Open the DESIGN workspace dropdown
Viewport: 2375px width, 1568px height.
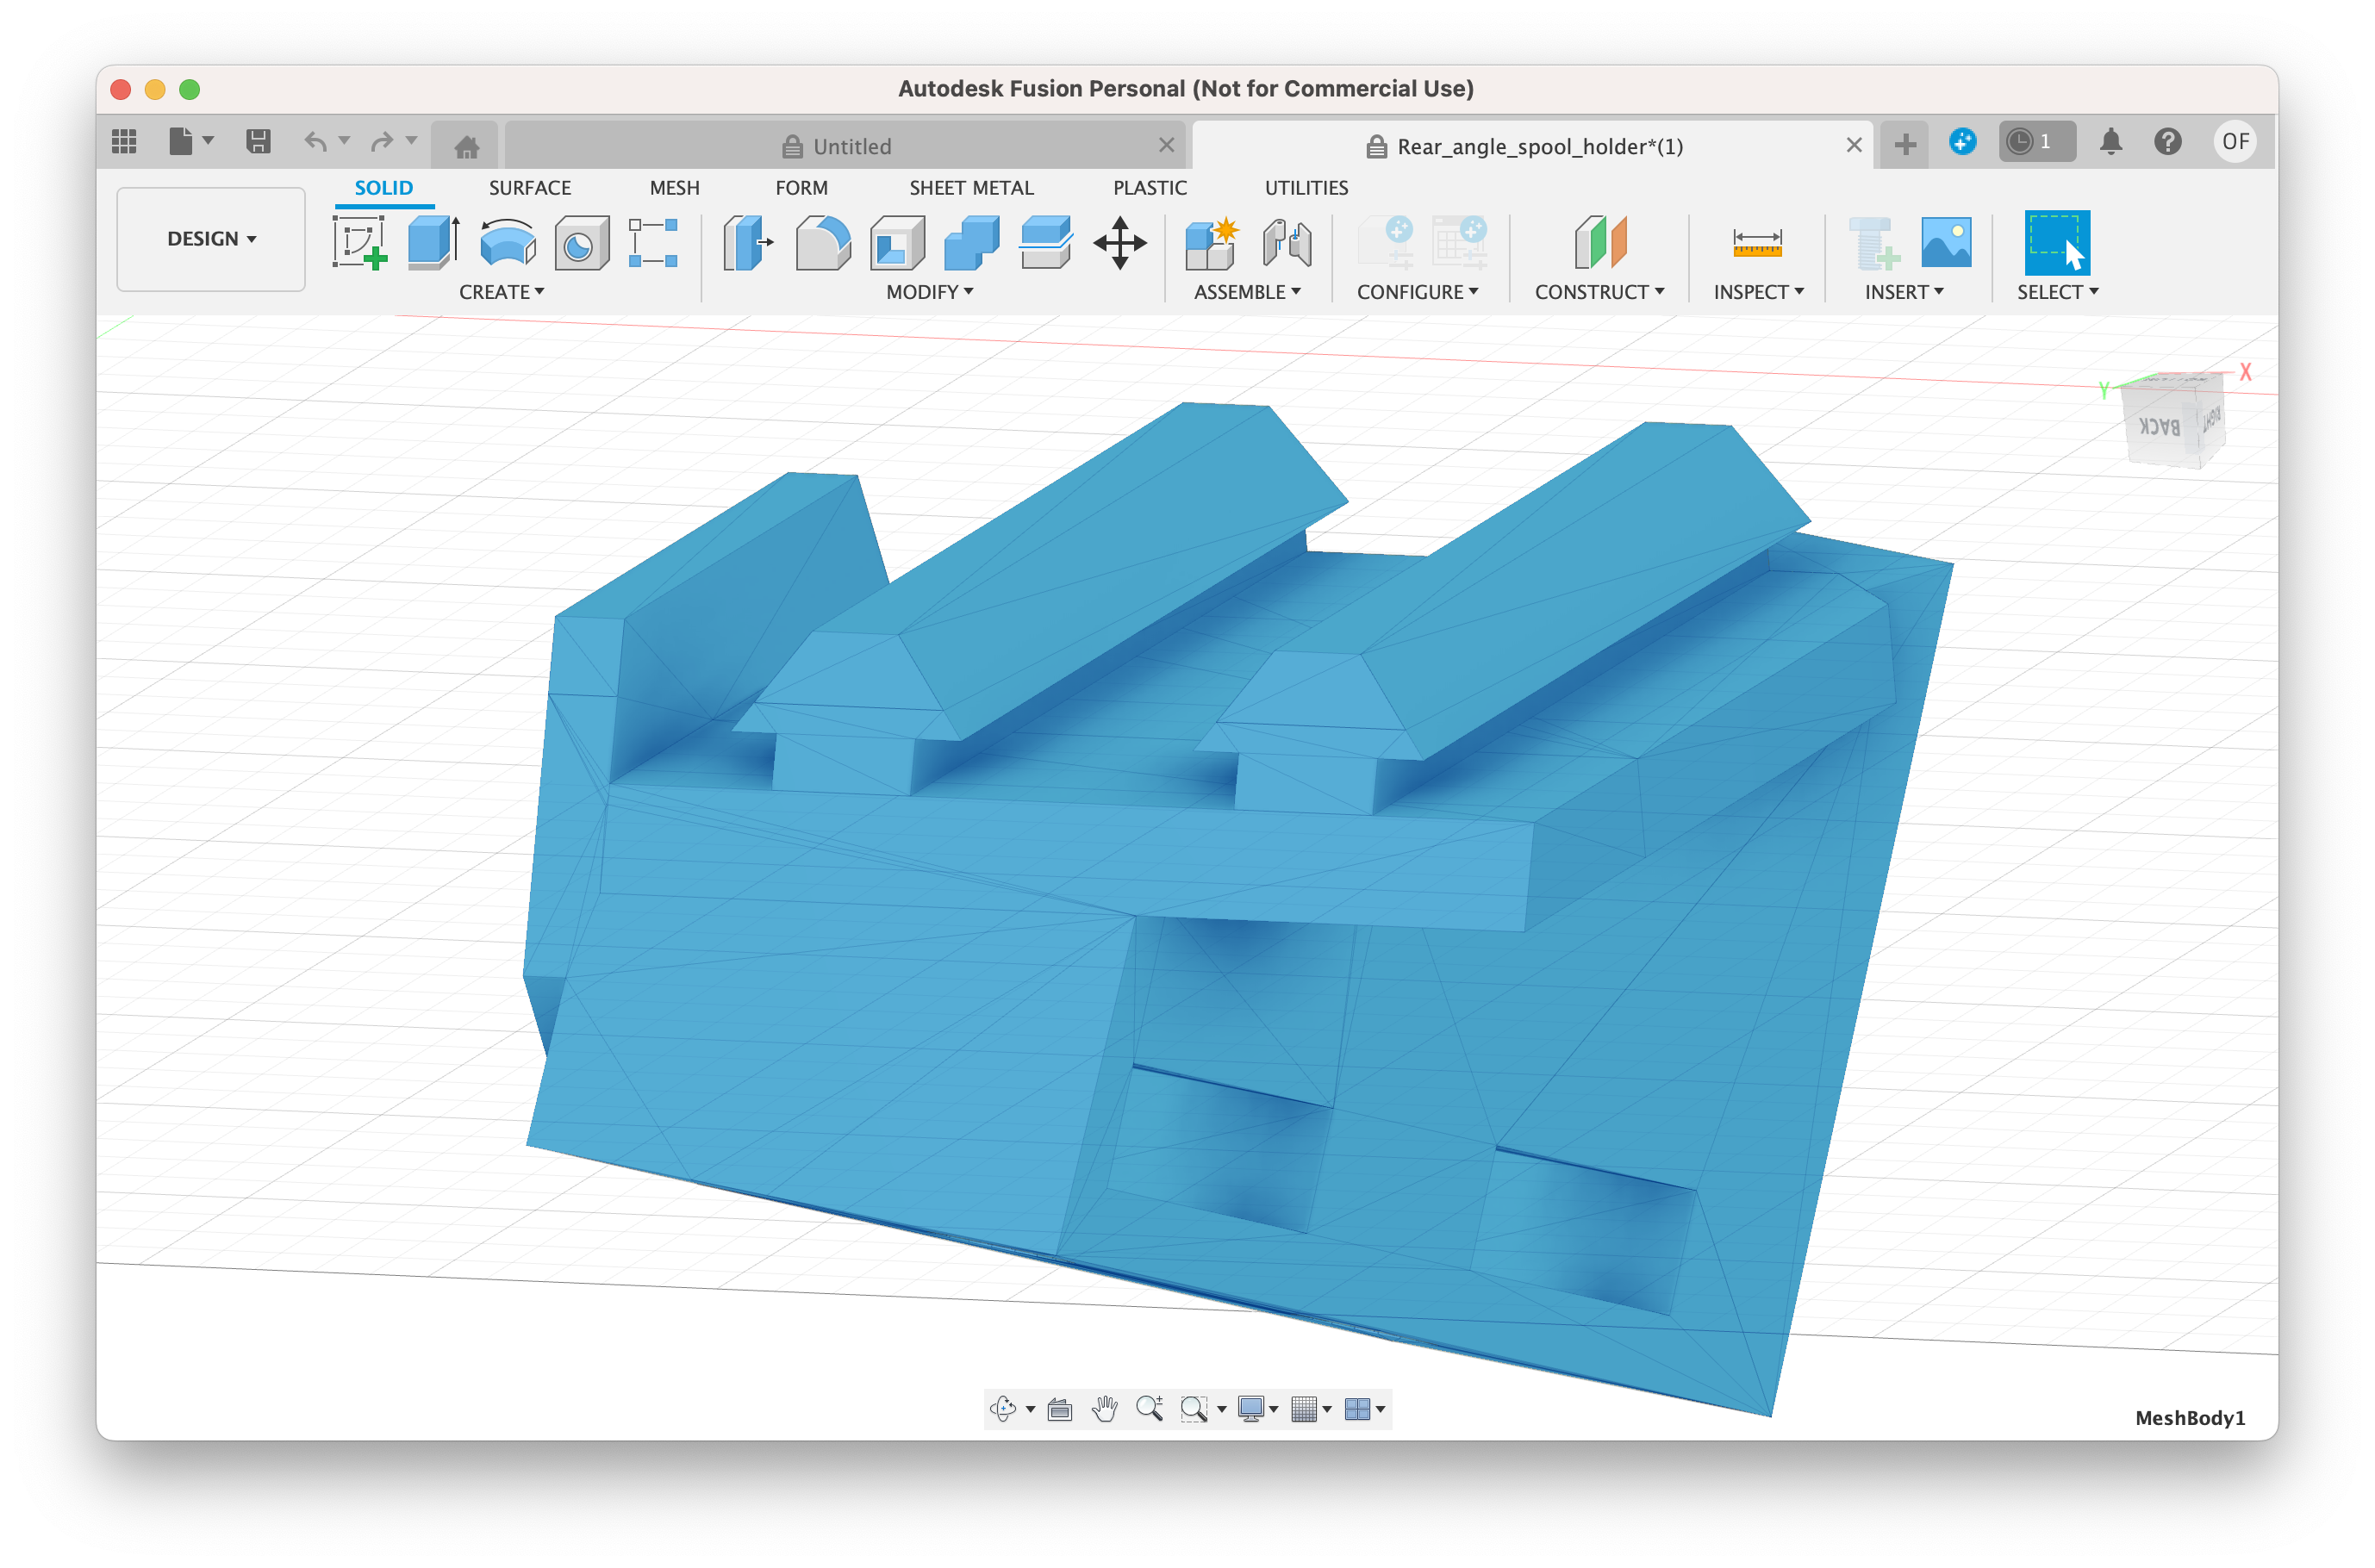211,239
